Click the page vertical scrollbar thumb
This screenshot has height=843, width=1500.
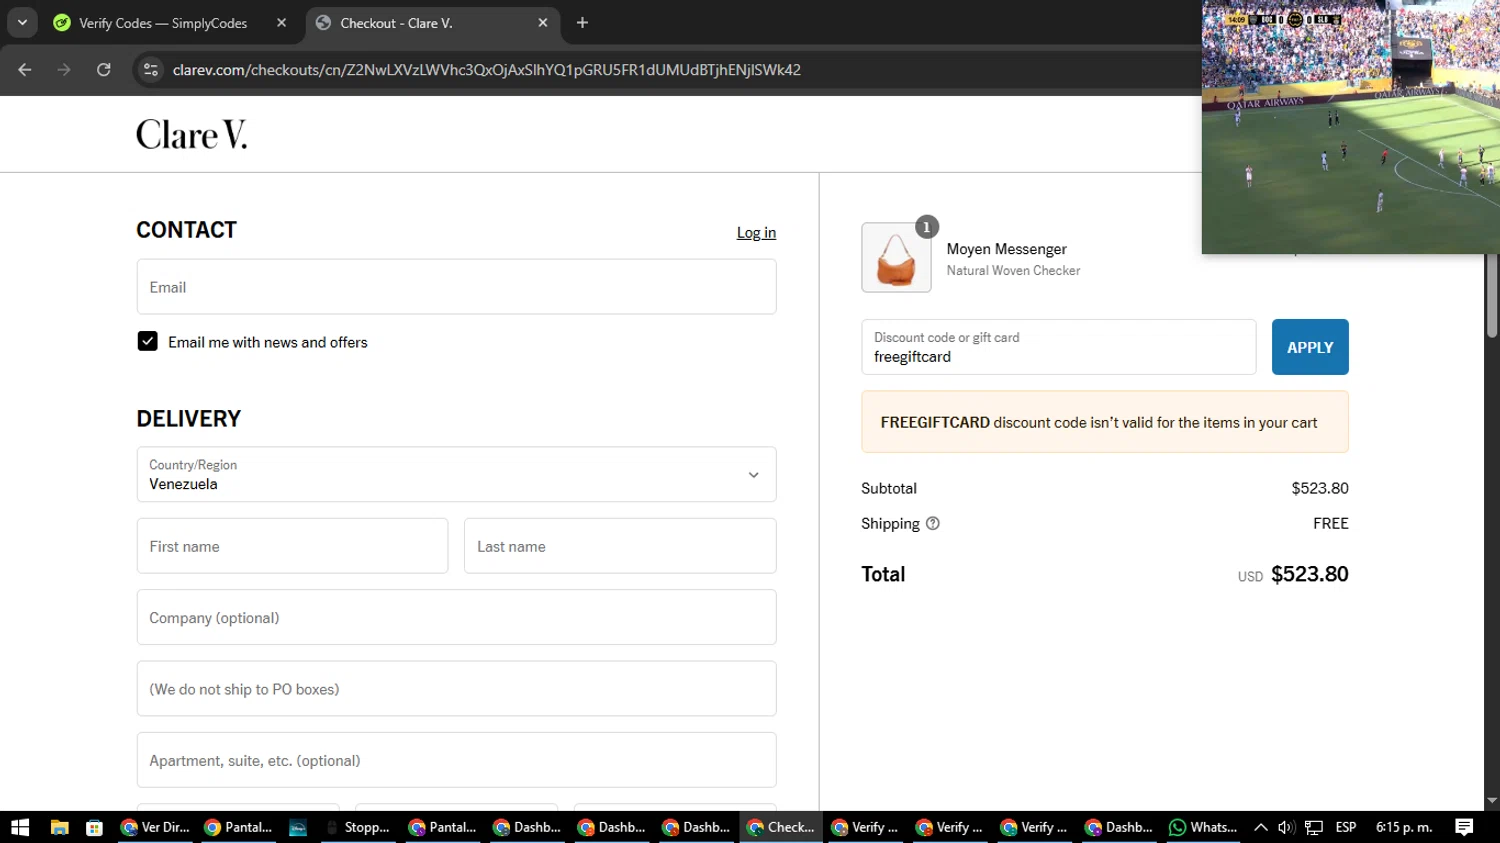tap(1492, 295)
